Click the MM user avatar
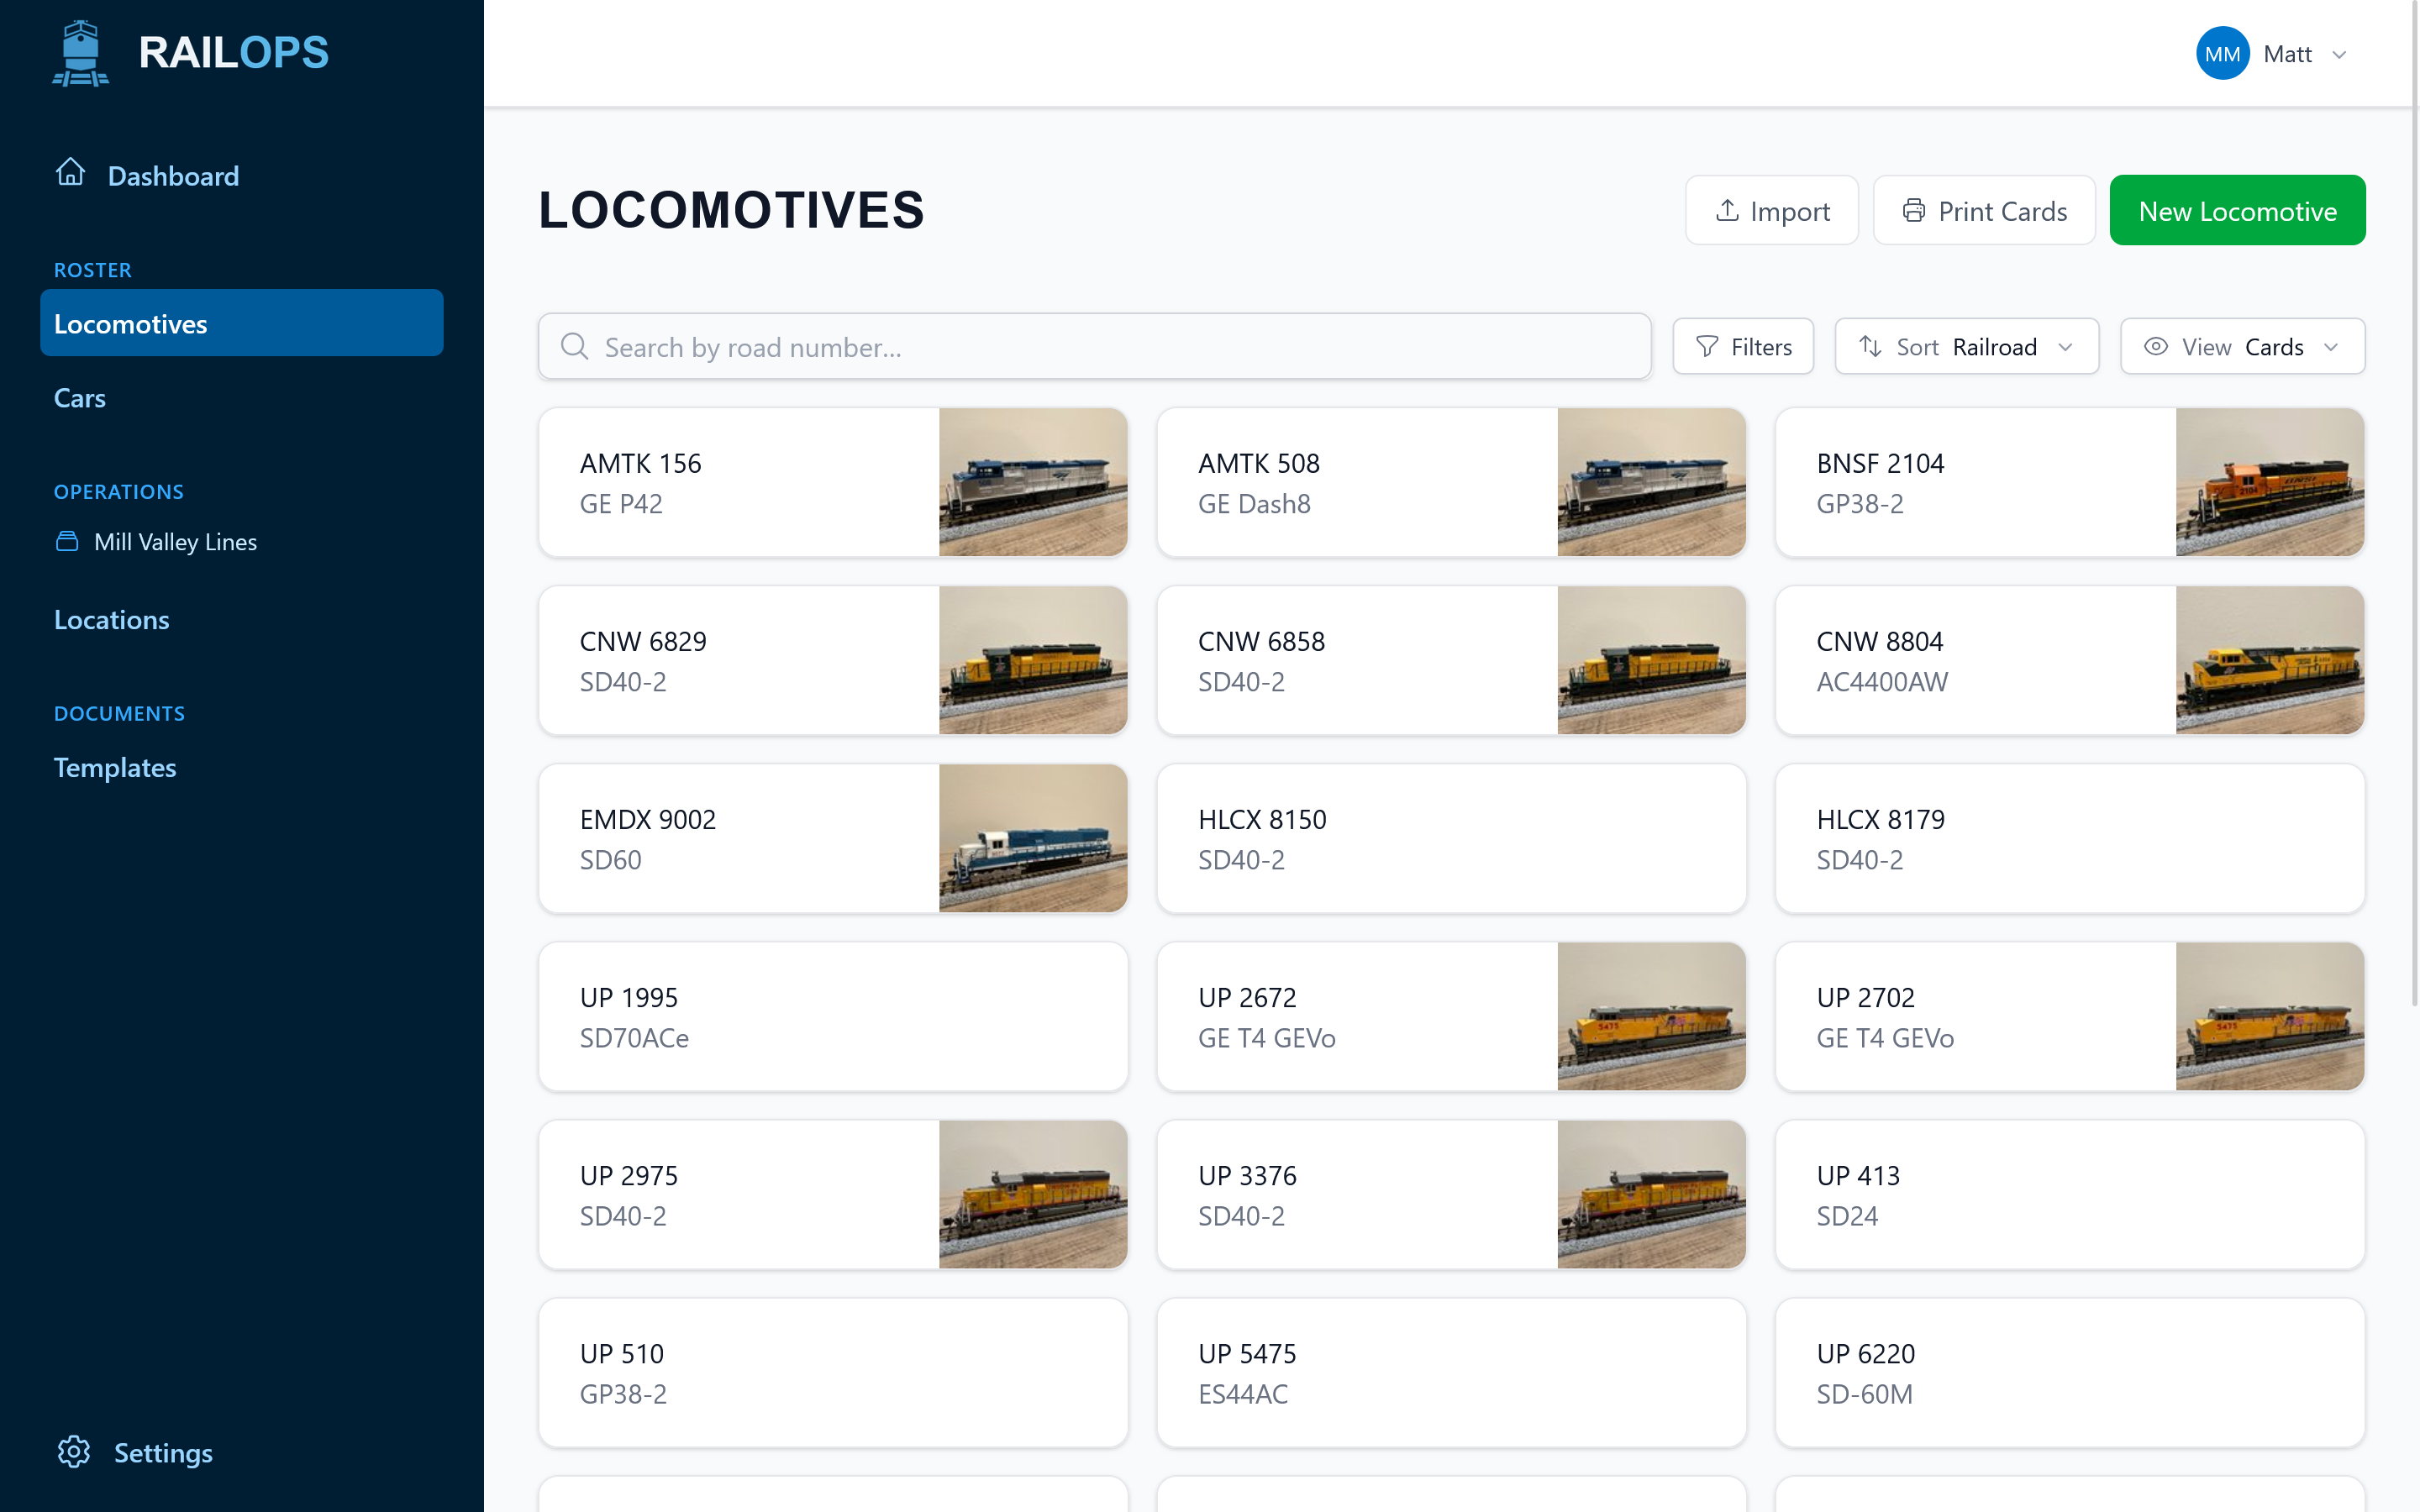The height and width of the screenshot is (1512, 2420). 2222,53
